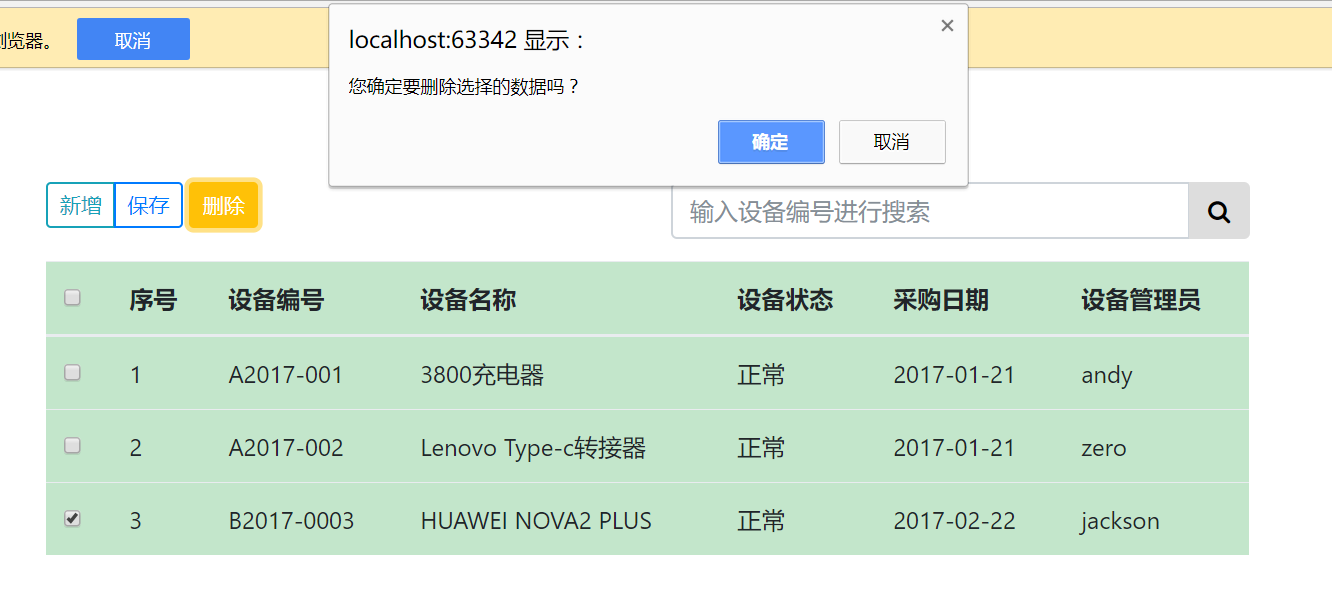Click device name Lenovo Type-c转接器
Viewport: 1332px width, 596px height.
[533, 448]
